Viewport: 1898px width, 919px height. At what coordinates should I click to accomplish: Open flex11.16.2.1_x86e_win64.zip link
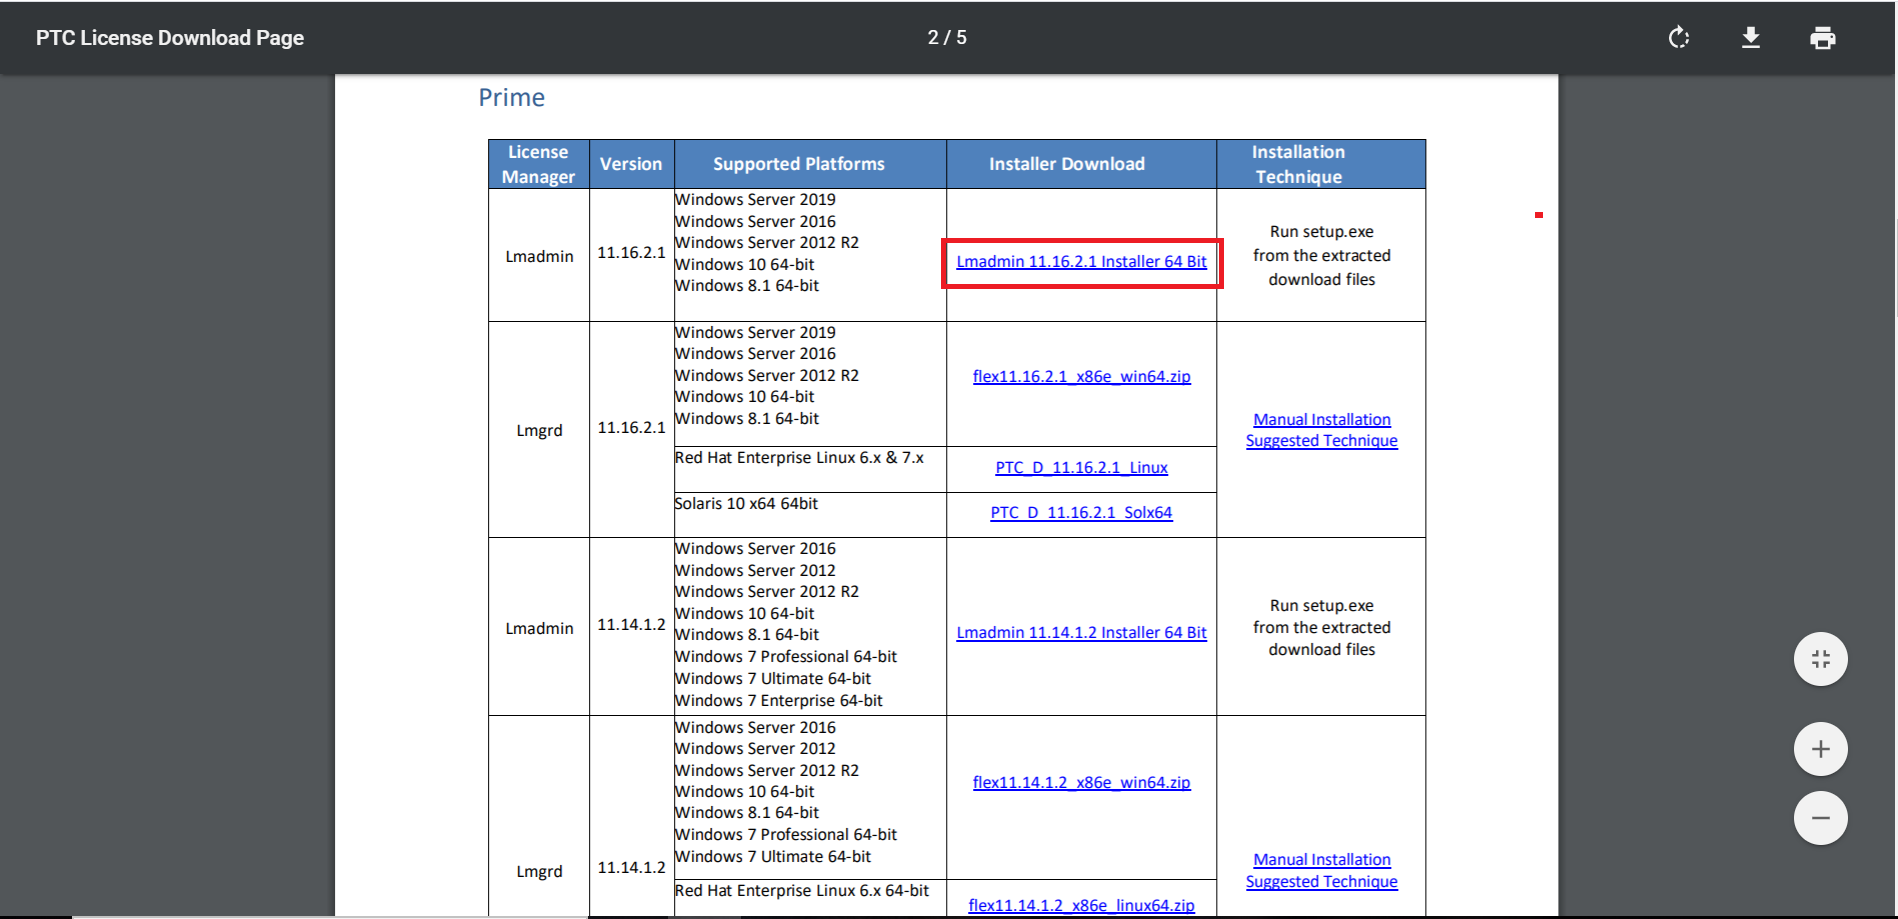[x=1081, y=377]
